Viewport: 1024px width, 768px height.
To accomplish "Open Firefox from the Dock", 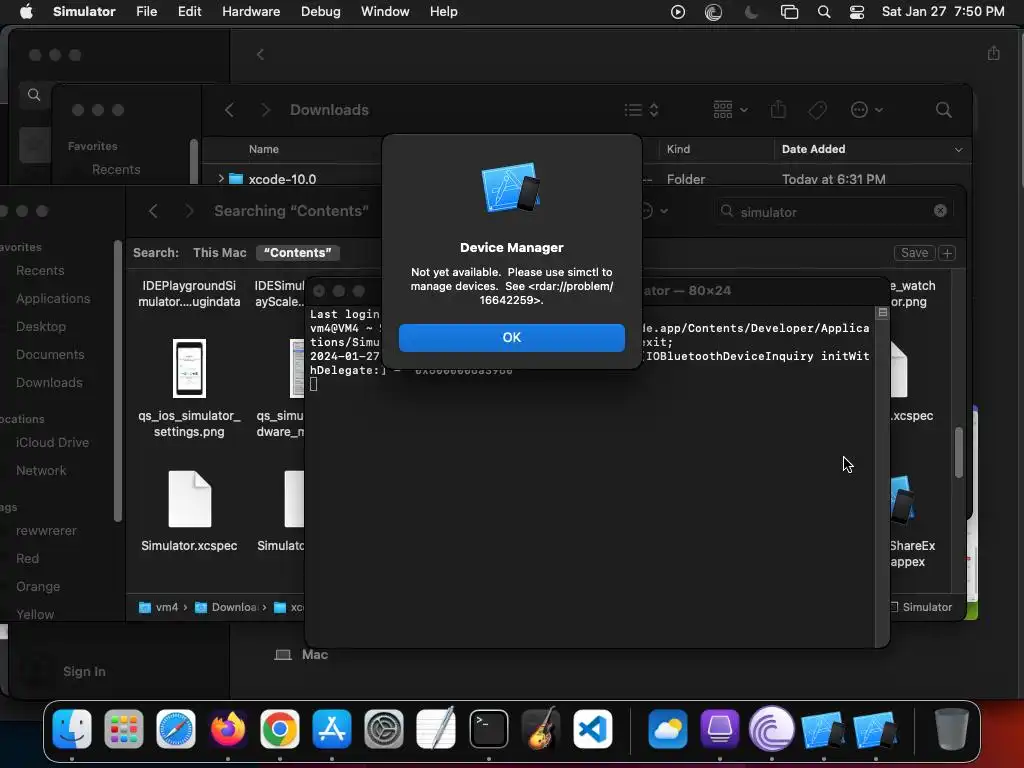I will tap(228, 729).
